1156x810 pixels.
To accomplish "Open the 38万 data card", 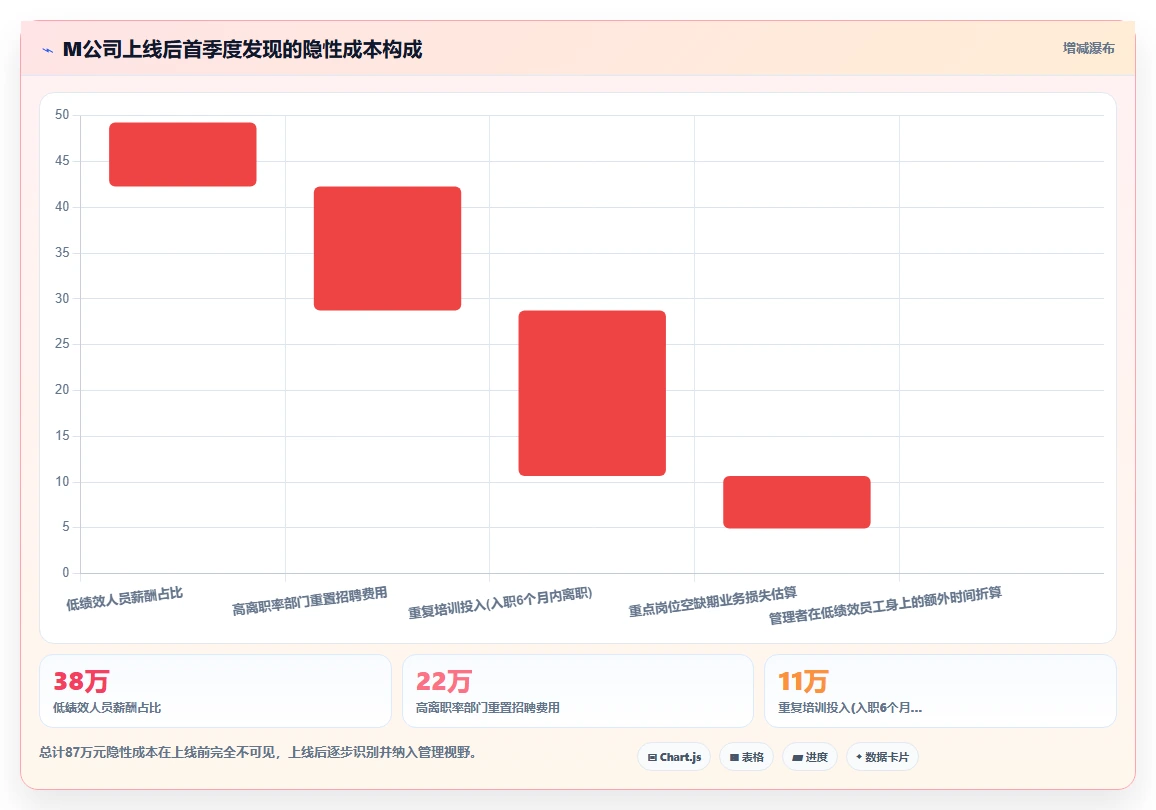I will (x=215, y=691).
